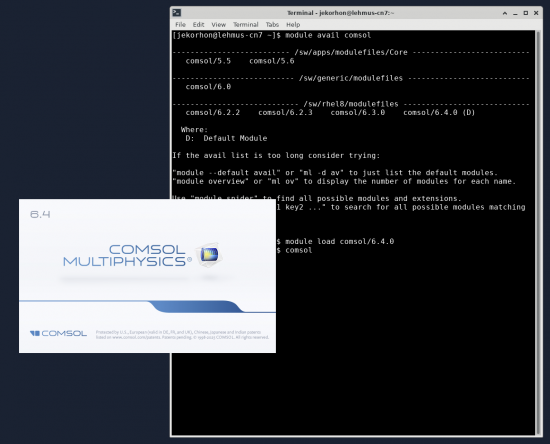
Task: Click the /sw/generic/modulefiles heading
Action: [351, 78]
